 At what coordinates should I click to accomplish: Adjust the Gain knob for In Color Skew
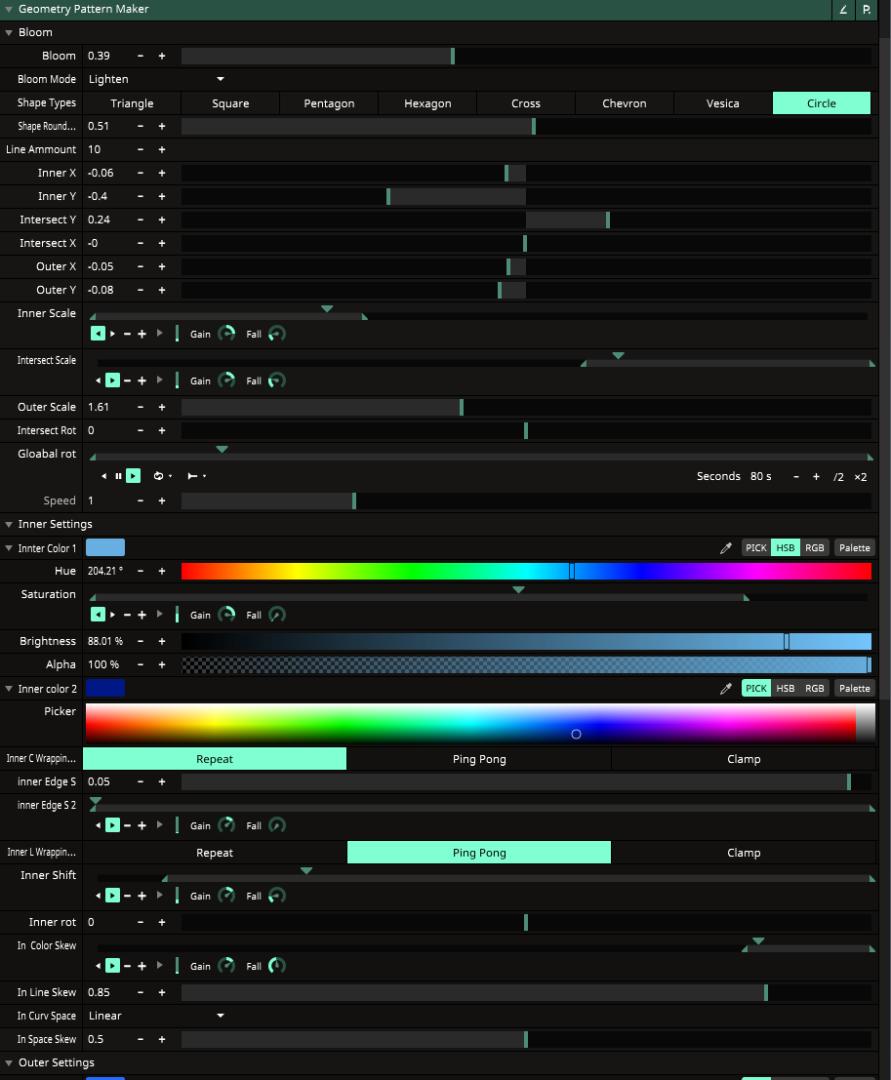pyautogui.click(x=227, y=966)
